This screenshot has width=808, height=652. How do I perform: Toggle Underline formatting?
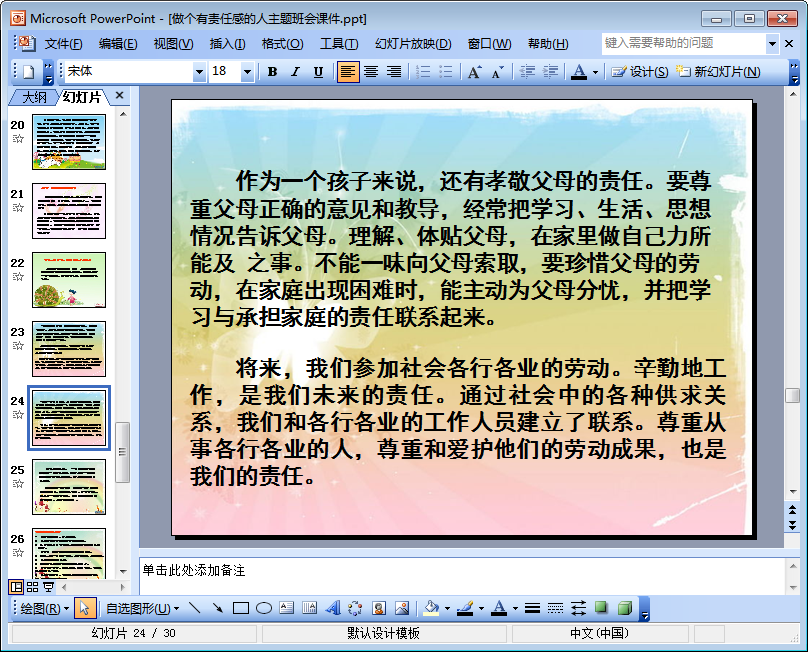[318, 72]
